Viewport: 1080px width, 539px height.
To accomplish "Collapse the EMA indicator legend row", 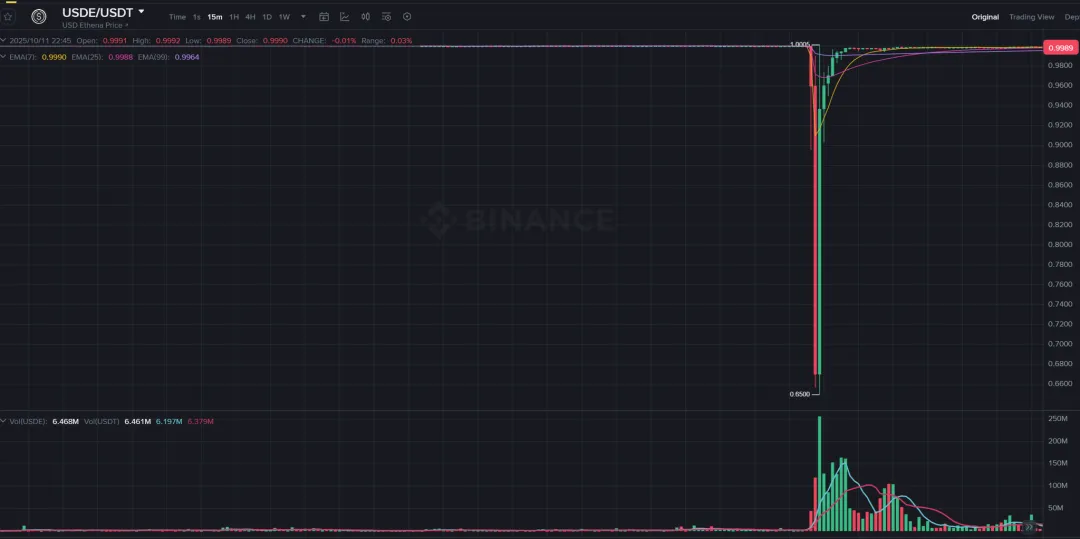I will 4,58.
